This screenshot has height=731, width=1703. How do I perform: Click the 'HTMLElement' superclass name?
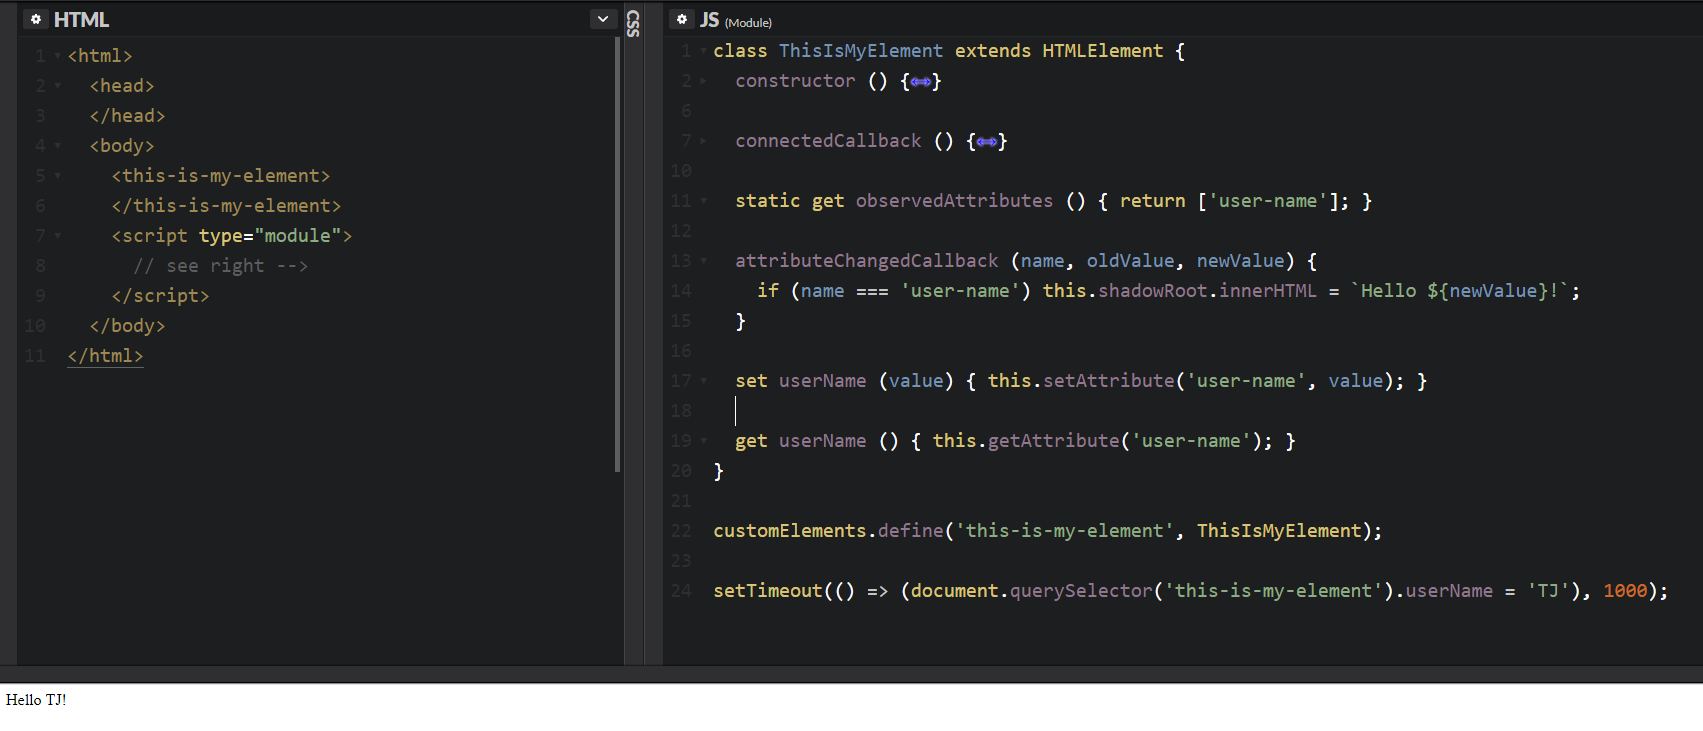pyautogui.click(x=1103, y=51)
